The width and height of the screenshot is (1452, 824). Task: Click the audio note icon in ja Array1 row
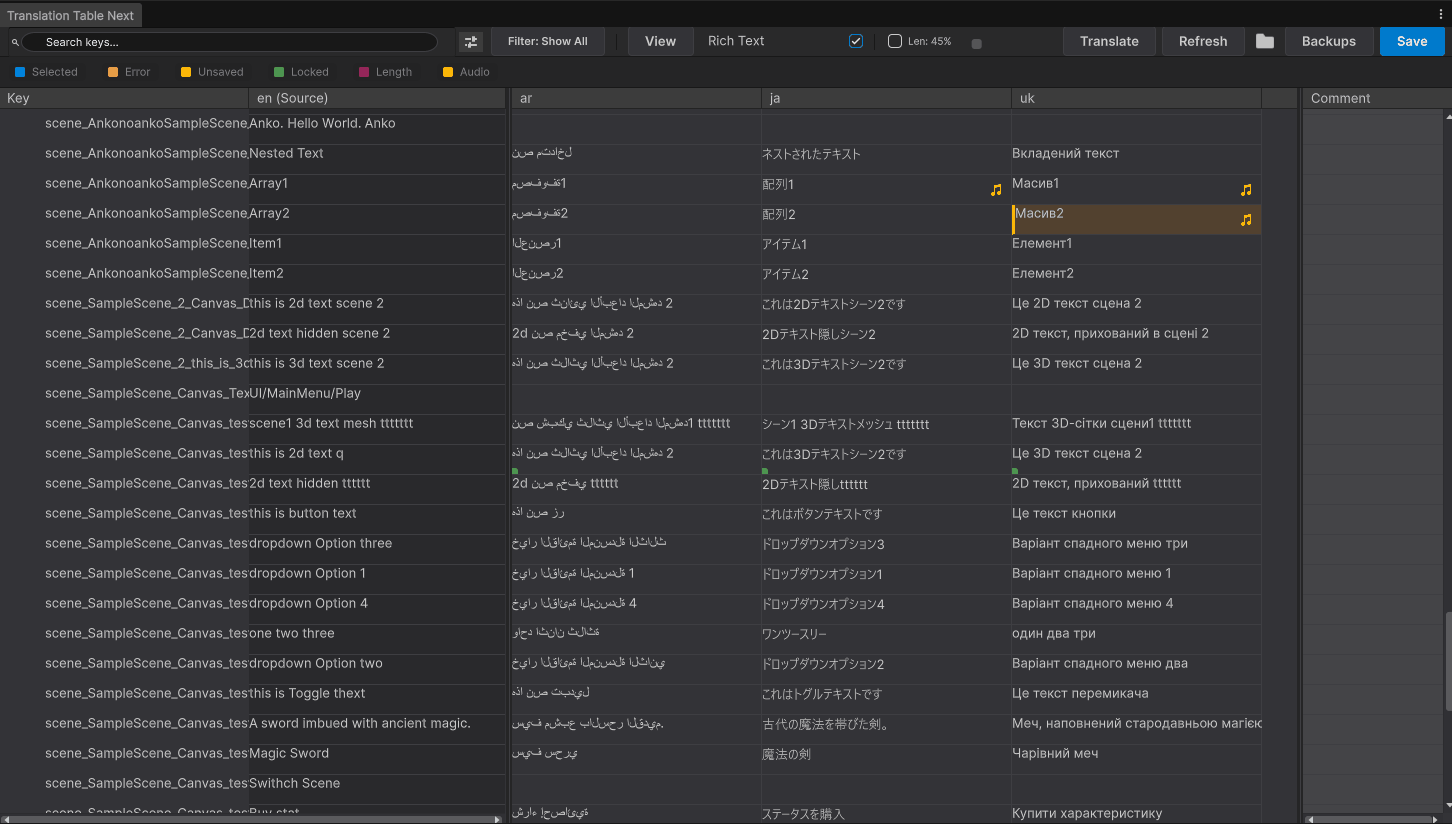995,190
